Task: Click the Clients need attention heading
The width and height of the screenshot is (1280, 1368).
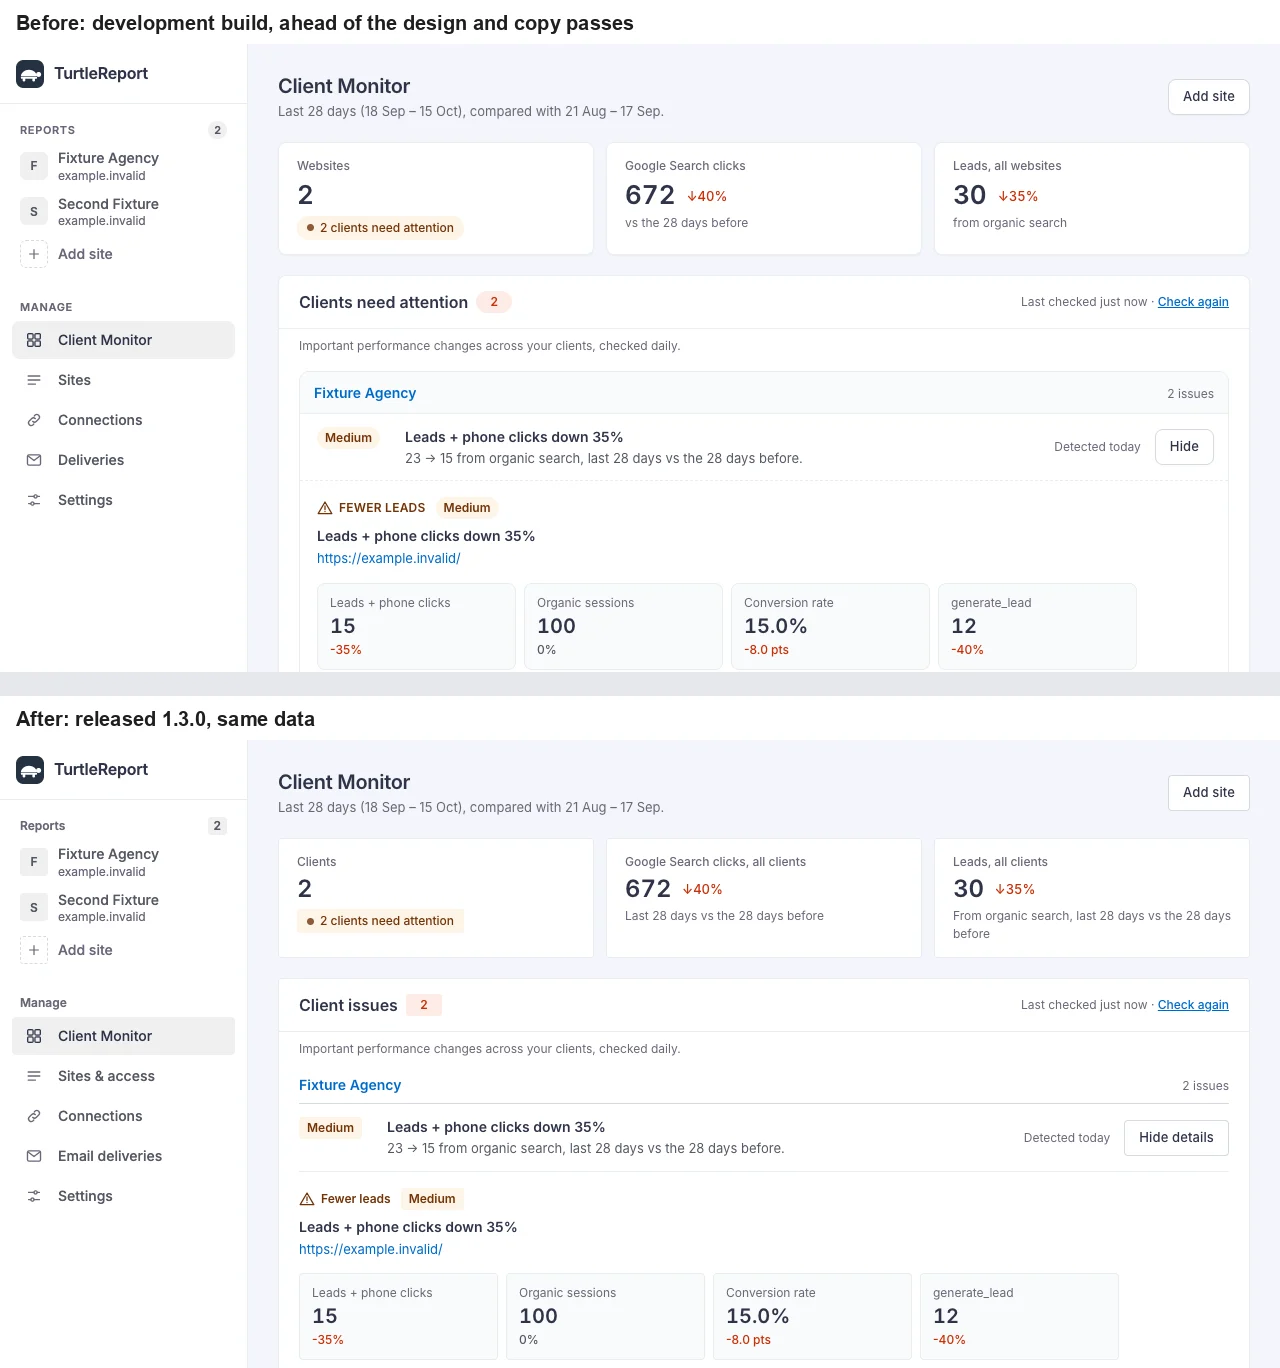Action: tap(383, 302)
